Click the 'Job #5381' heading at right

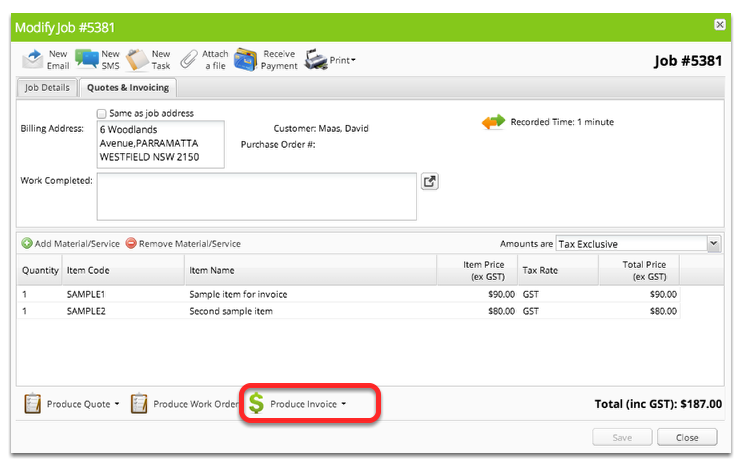[688, 61]
